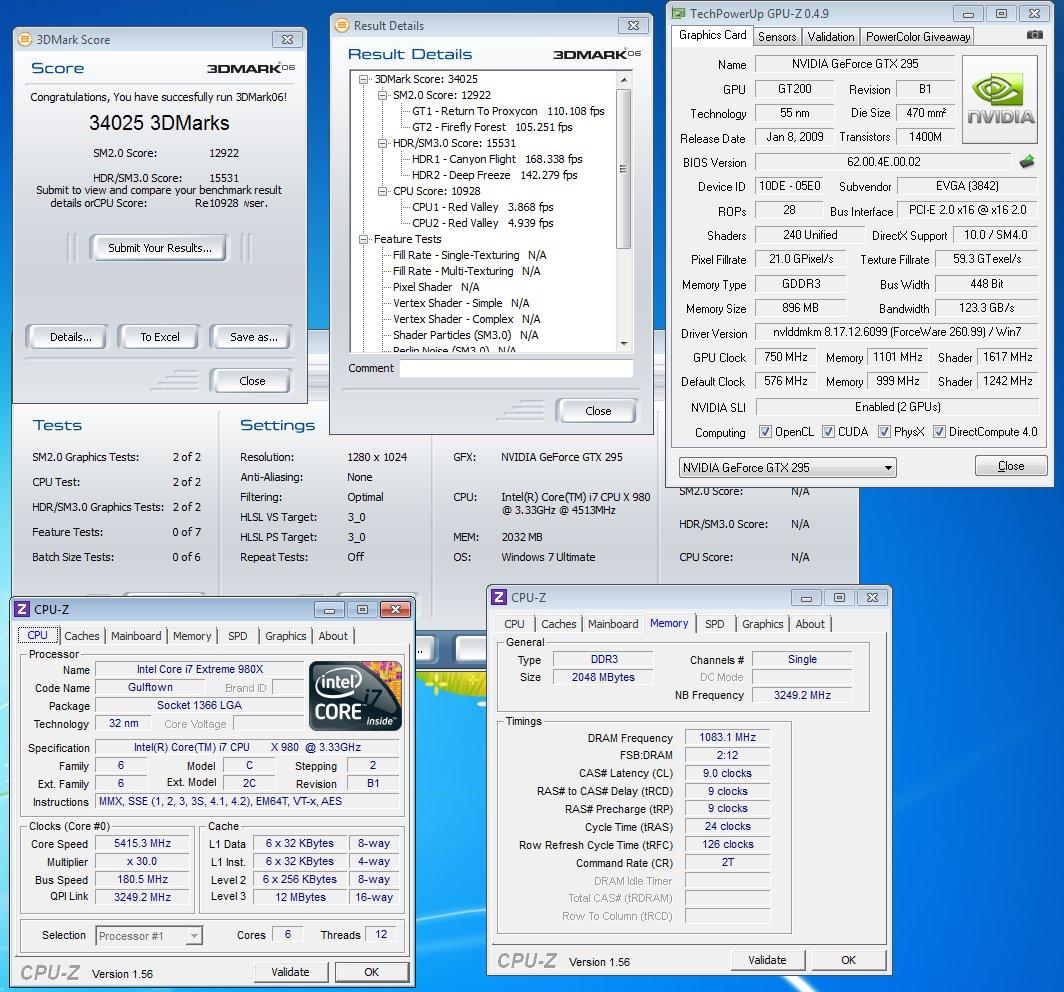Click Validate in CPU-Z Memory window

point(767,959)
